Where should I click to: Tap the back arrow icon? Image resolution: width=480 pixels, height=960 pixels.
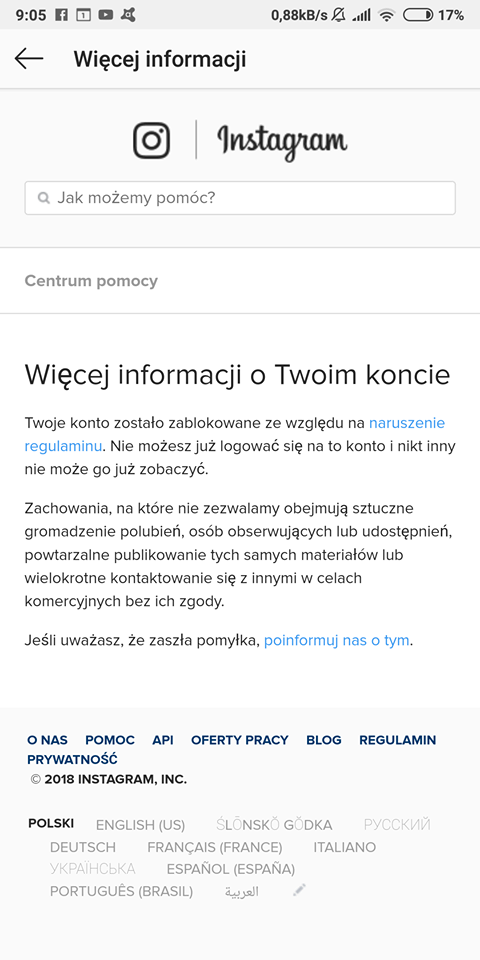point(29,59)
